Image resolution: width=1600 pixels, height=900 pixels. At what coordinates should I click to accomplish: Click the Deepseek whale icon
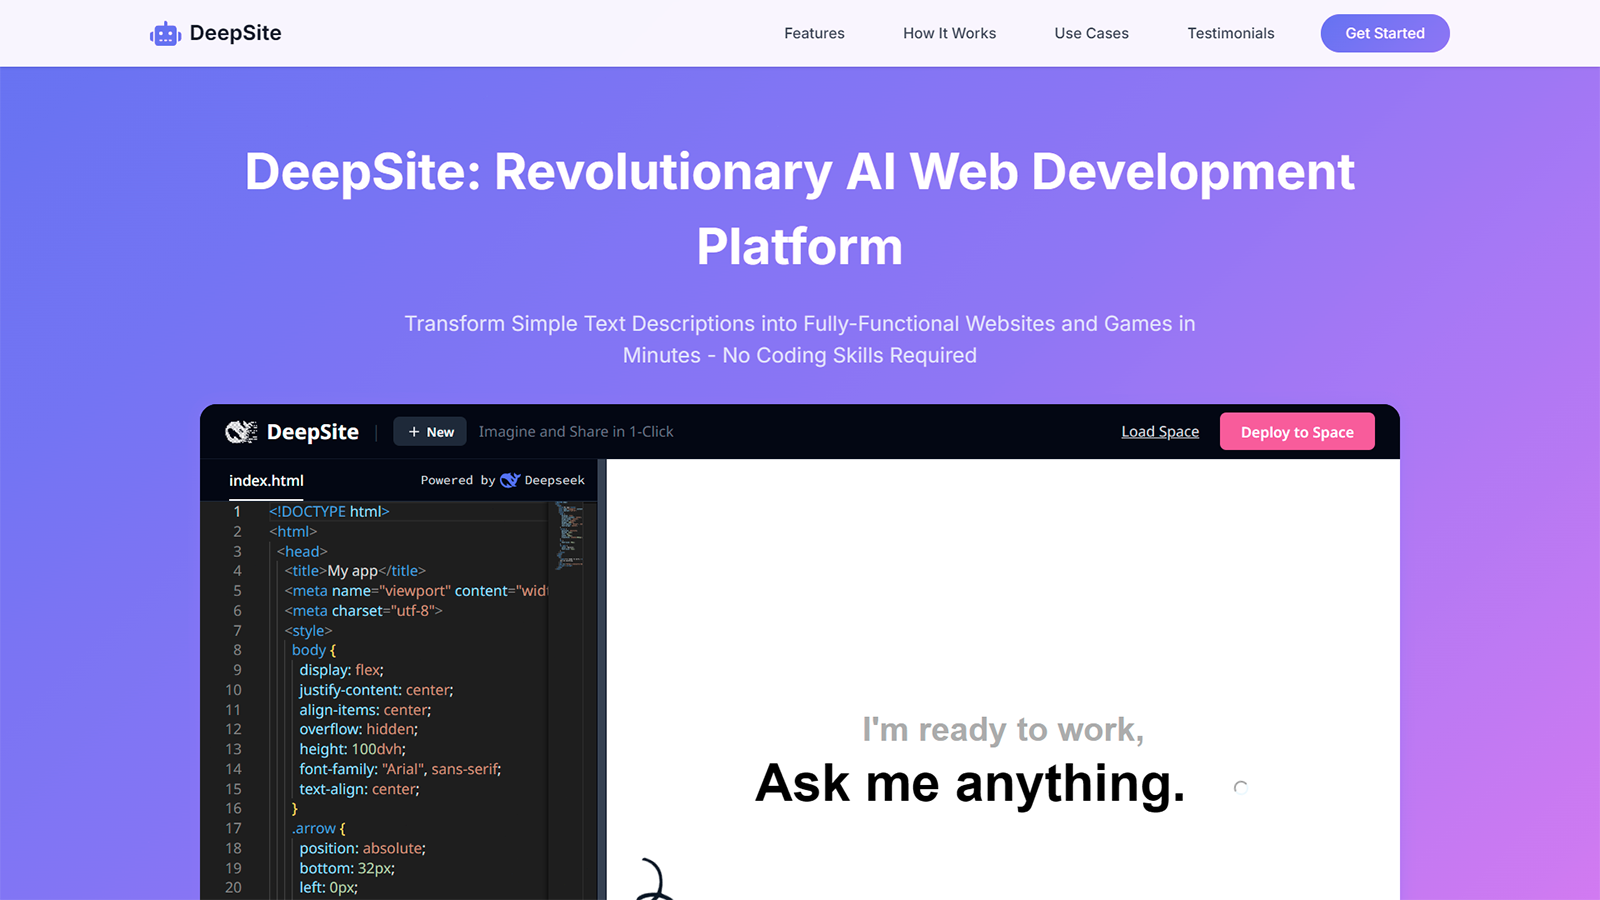coord(510,480)
